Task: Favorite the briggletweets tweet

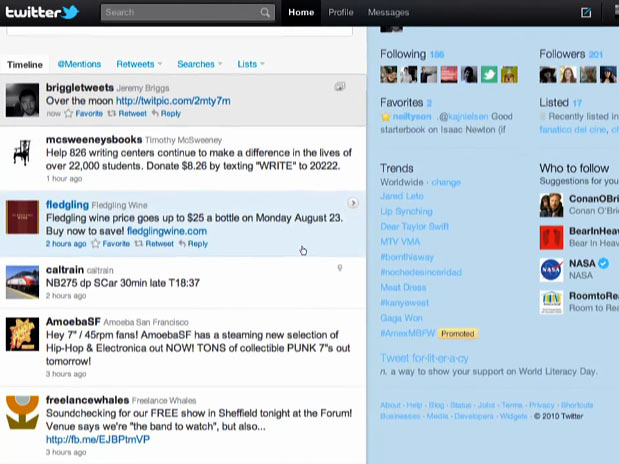Action: coord(88,114)
